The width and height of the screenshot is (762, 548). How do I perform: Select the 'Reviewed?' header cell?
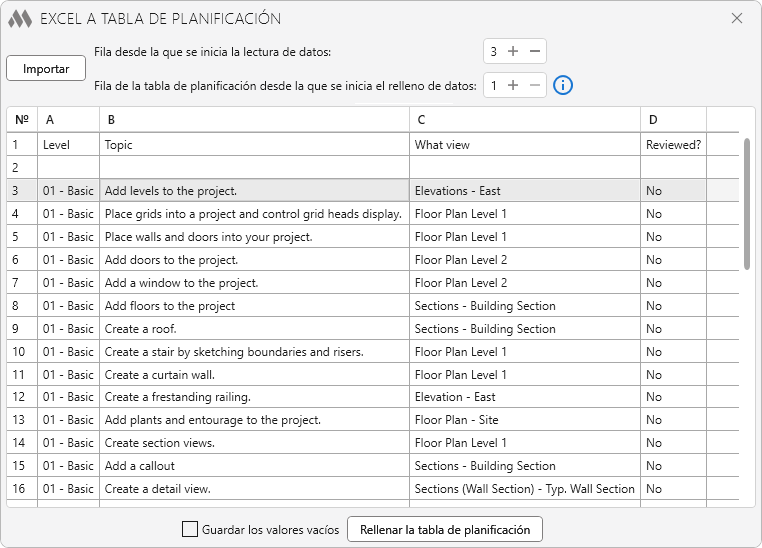[x=673, y=145]
